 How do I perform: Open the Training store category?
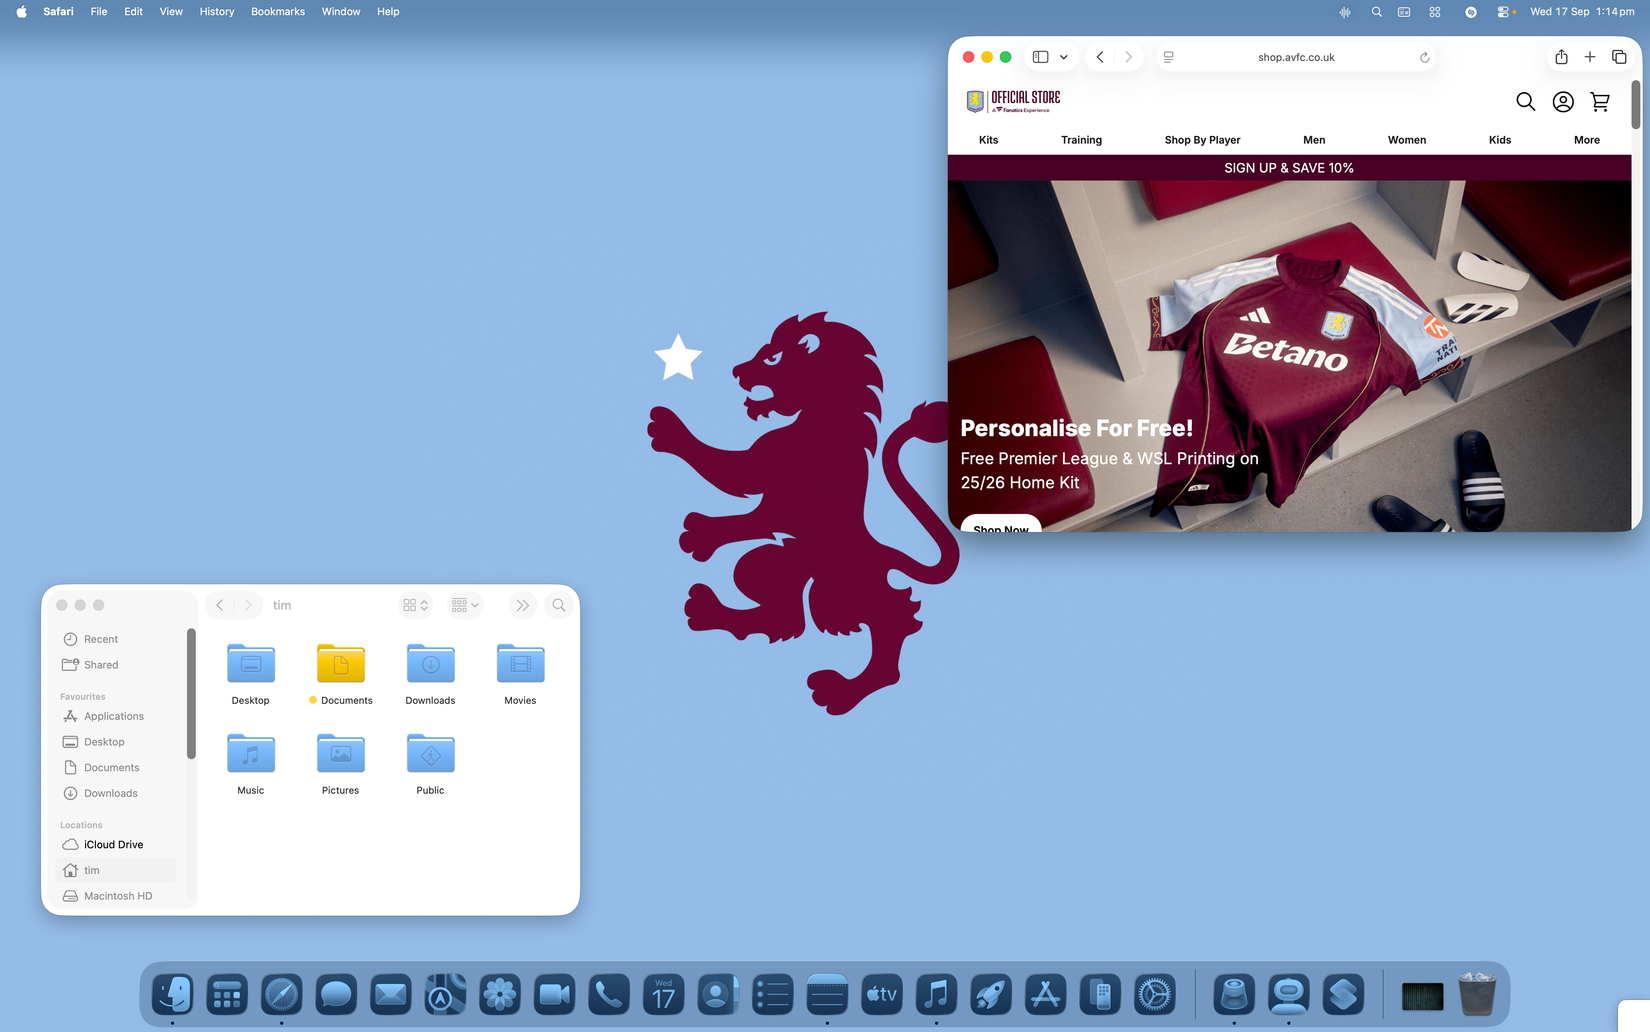(1081, 140)
